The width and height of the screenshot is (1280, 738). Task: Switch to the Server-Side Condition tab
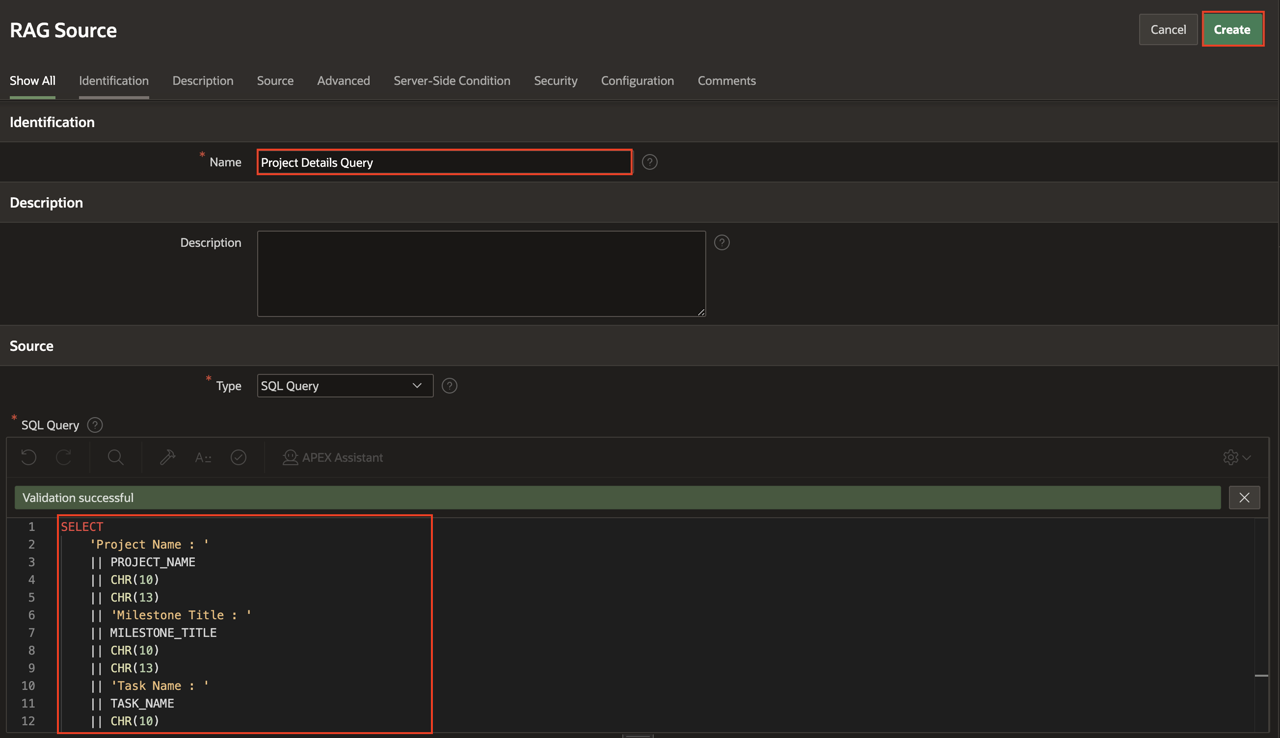452,81
